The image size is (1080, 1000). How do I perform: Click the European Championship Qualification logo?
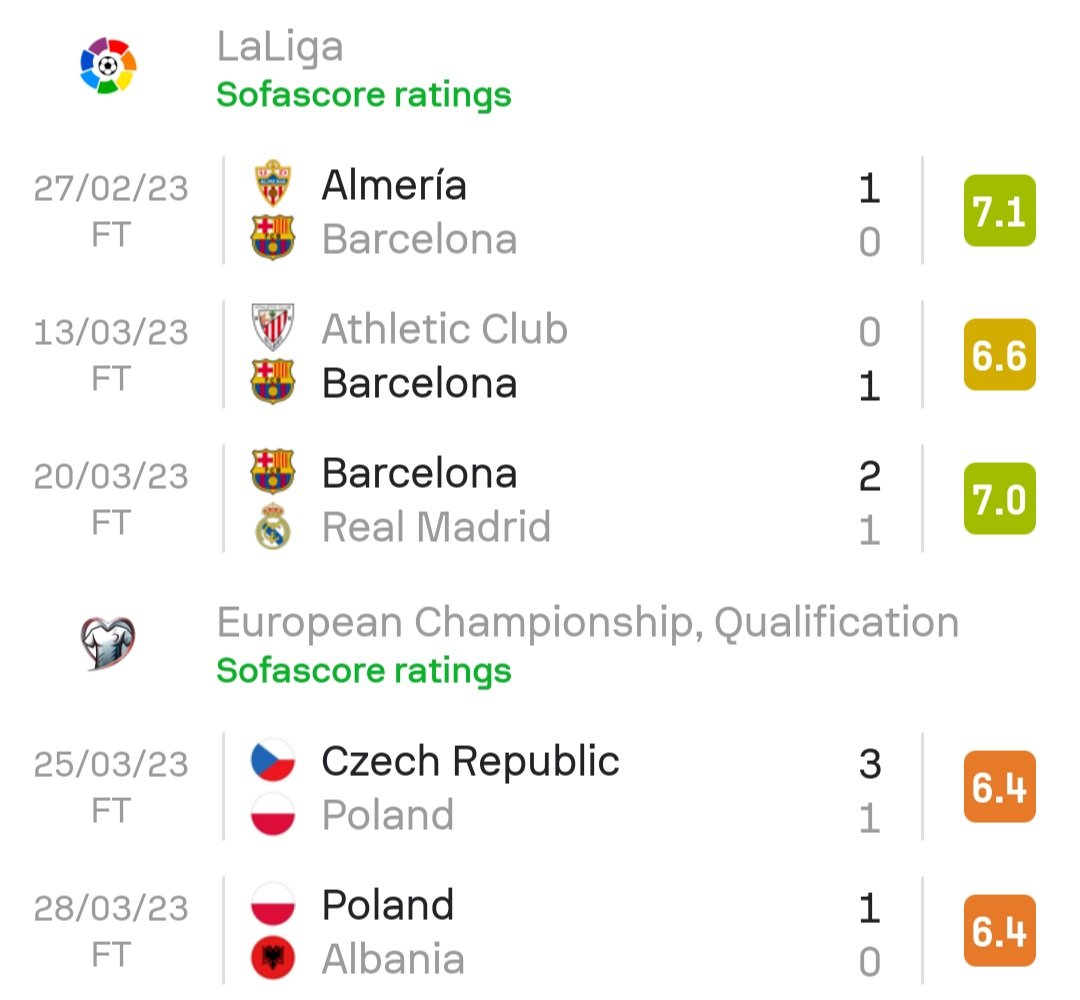[107, 642]
